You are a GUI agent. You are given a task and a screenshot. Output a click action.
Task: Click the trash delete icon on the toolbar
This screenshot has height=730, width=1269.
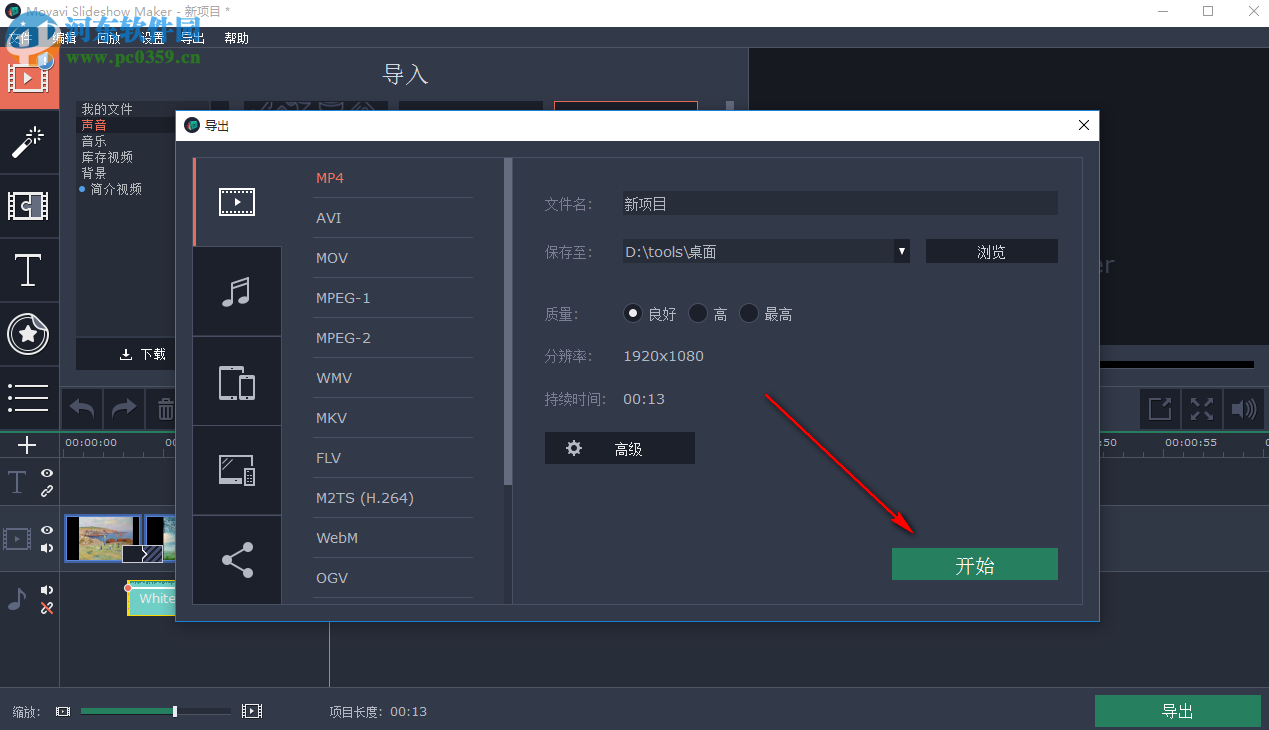[x=165, y=408]
